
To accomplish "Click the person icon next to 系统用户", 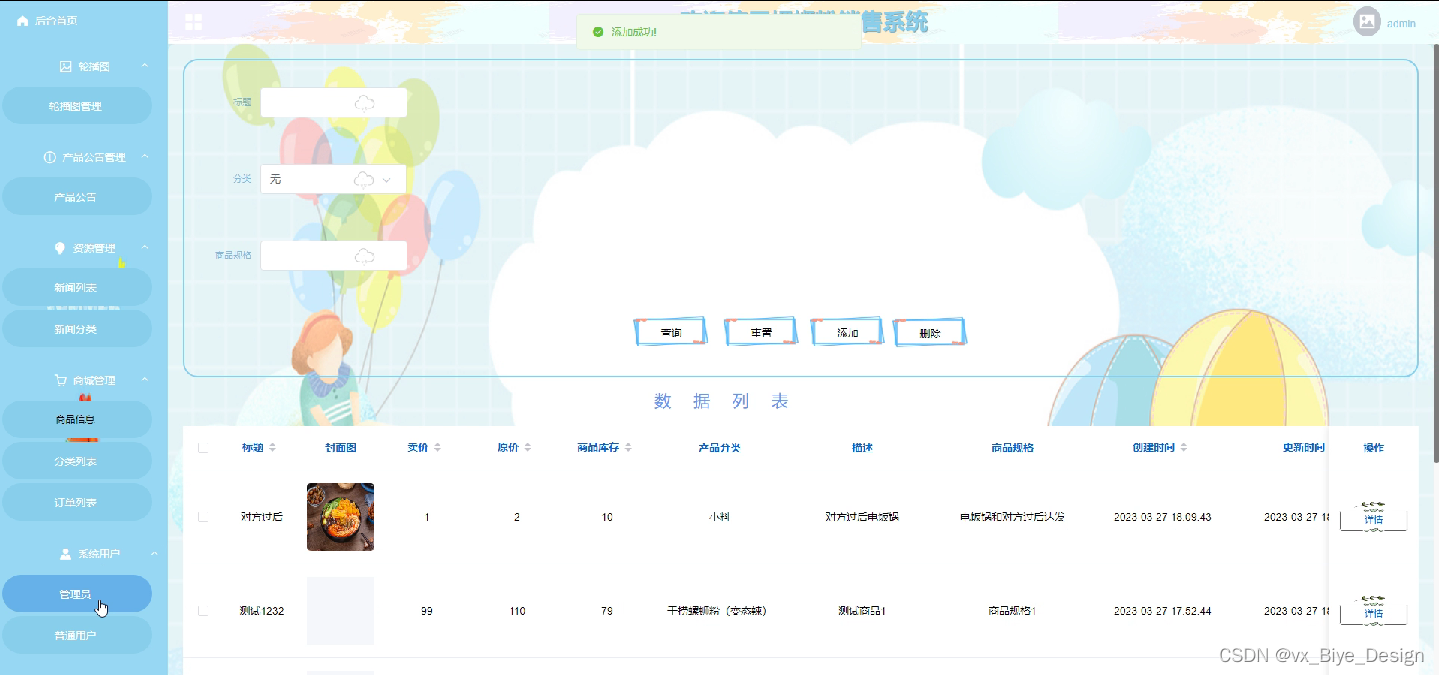I will coord(66,553).
